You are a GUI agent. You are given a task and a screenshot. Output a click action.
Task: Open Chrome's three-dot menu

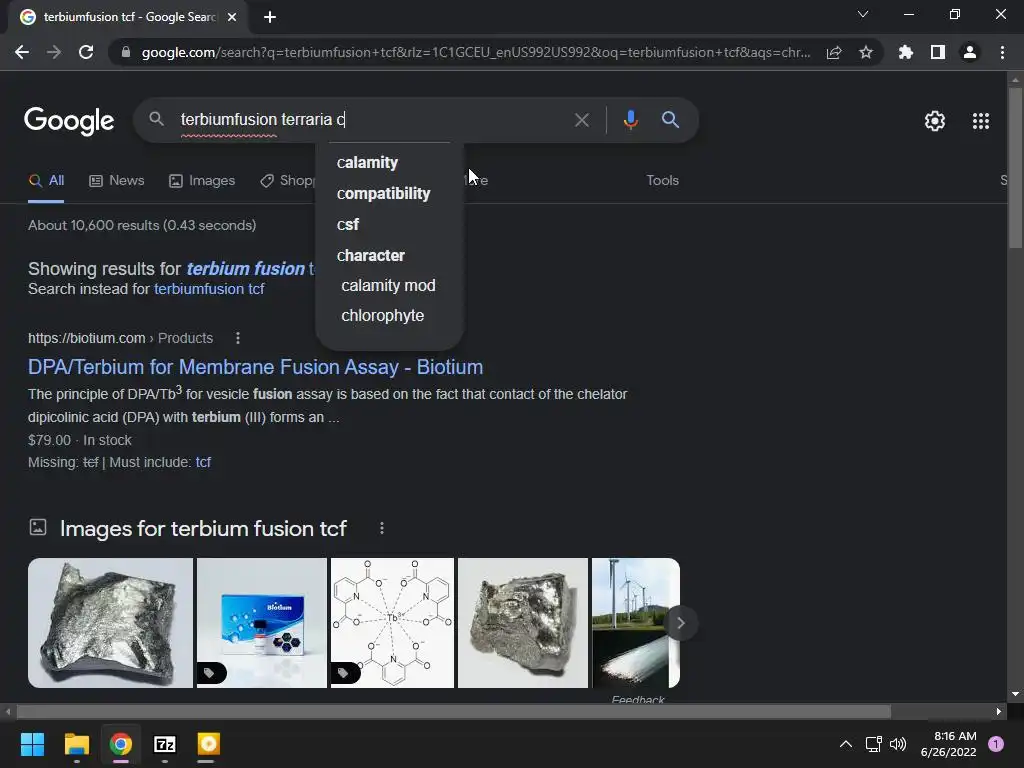tap(1002, 52)
